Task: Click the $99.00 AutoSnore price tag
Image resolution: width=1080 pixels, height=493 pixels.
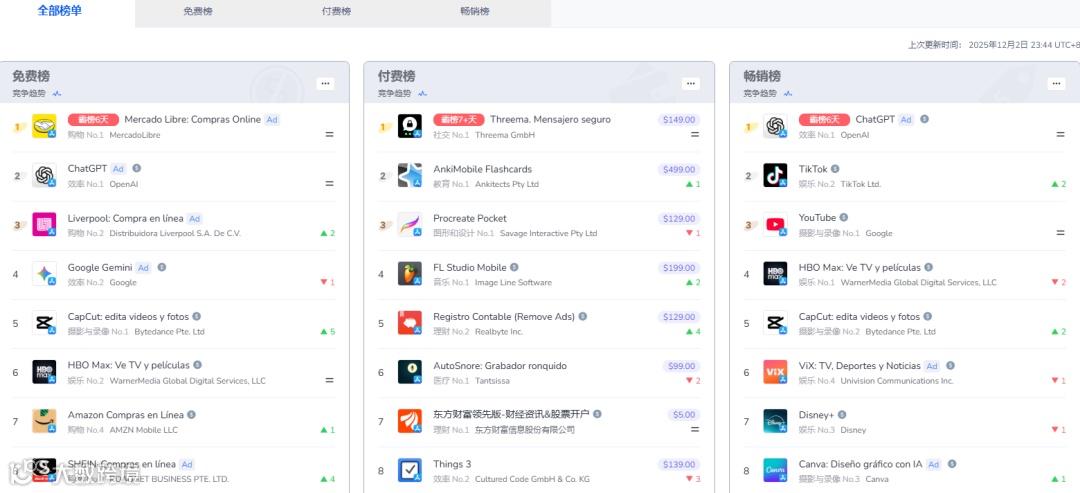Action: [x=681, y=366]
